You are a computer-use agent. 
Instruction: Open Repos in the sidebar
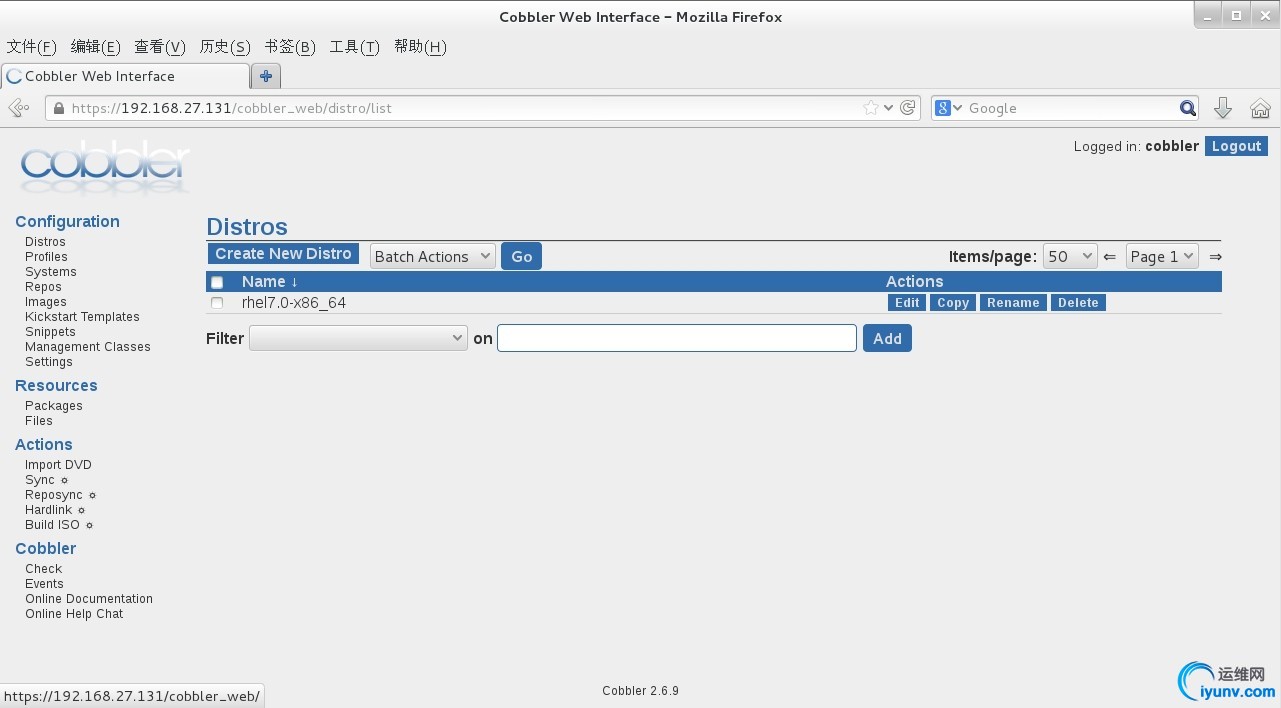[x=43, y=287]
